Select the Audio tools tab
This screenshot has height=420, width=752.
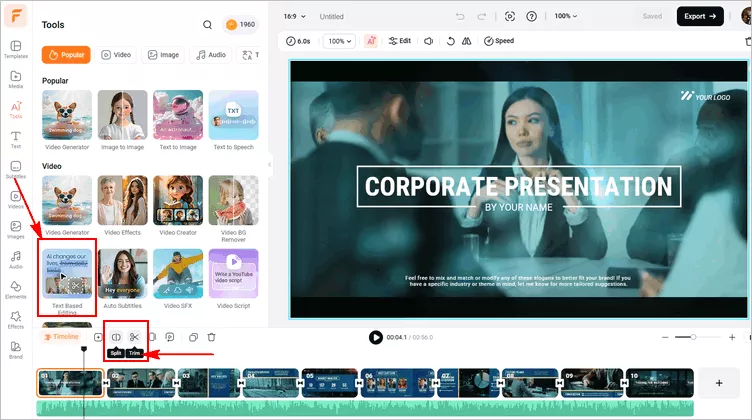click(211, 55)
